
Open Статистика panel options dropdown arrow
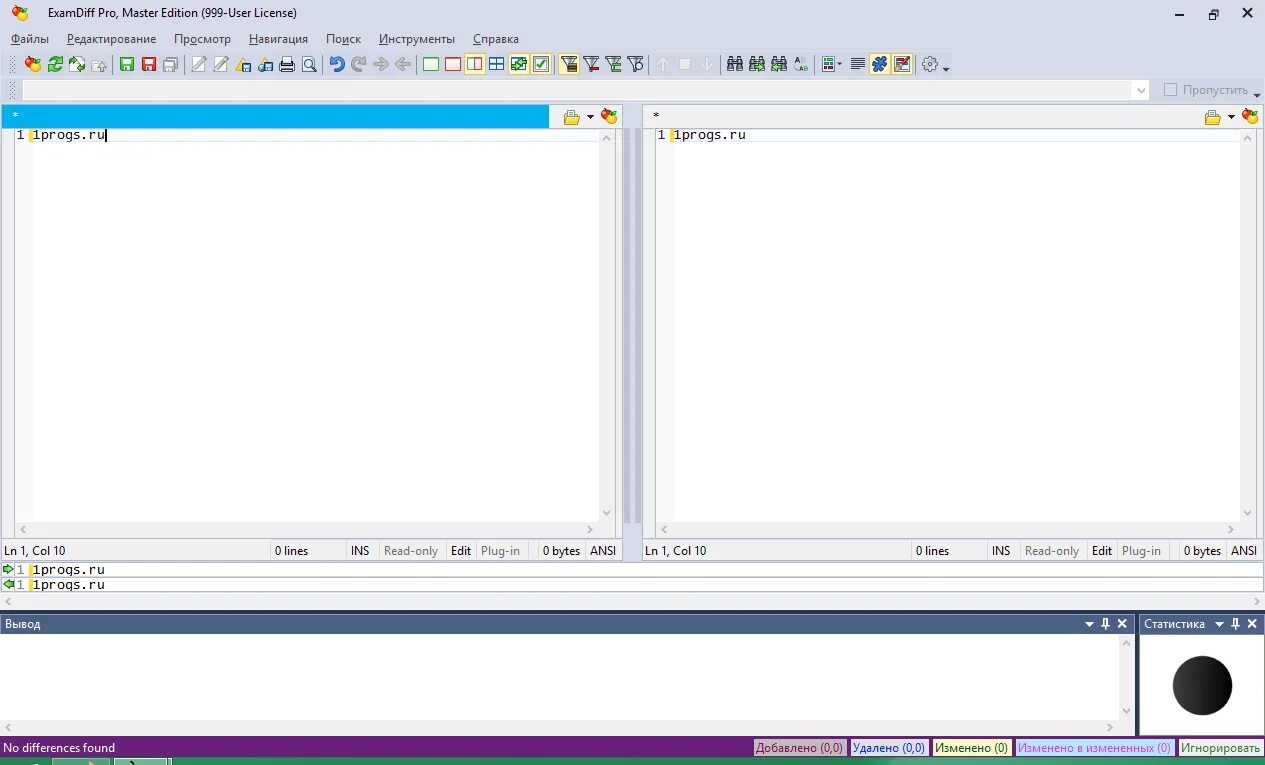click(x=1219, y=624)
